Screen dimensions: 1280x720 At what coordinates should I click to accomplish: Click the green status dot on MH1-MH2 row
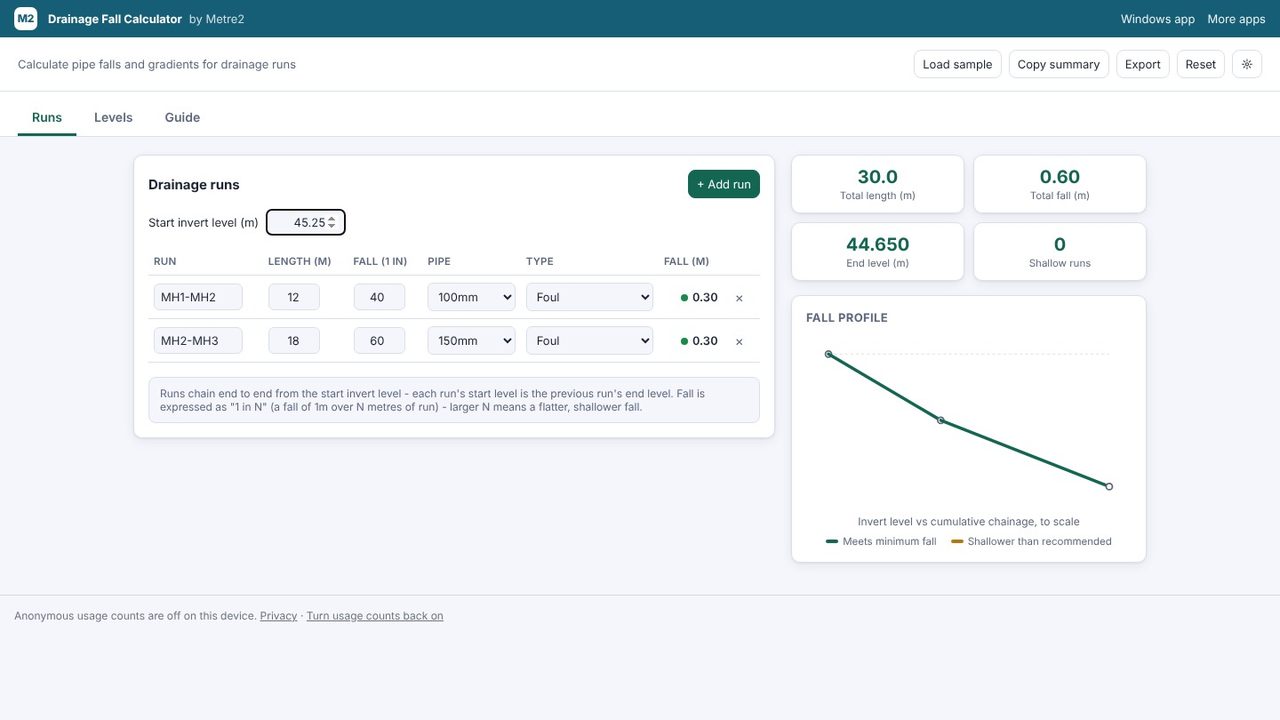(684, 298)
